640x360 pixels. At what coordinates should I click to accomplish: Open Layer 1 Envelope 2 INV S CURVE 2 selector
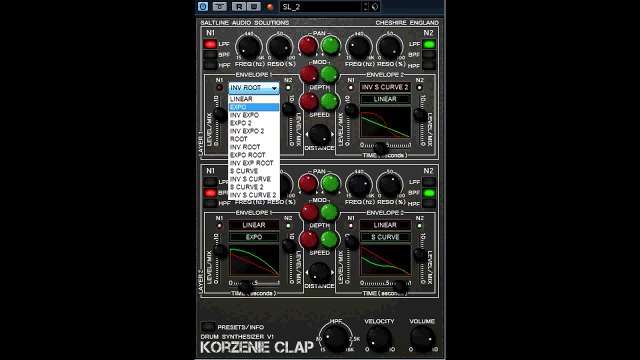pyautogui.click(x=385, y=87)
